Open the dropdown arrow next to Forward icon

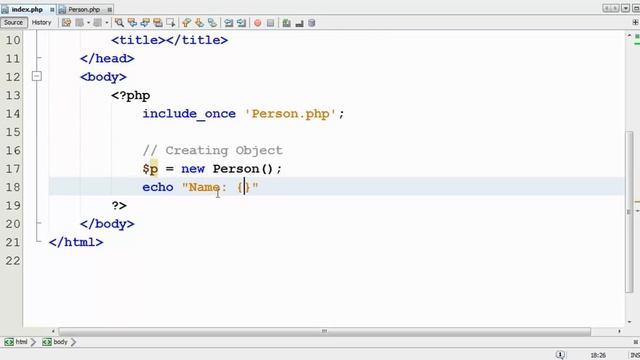[x=107, y=23]
